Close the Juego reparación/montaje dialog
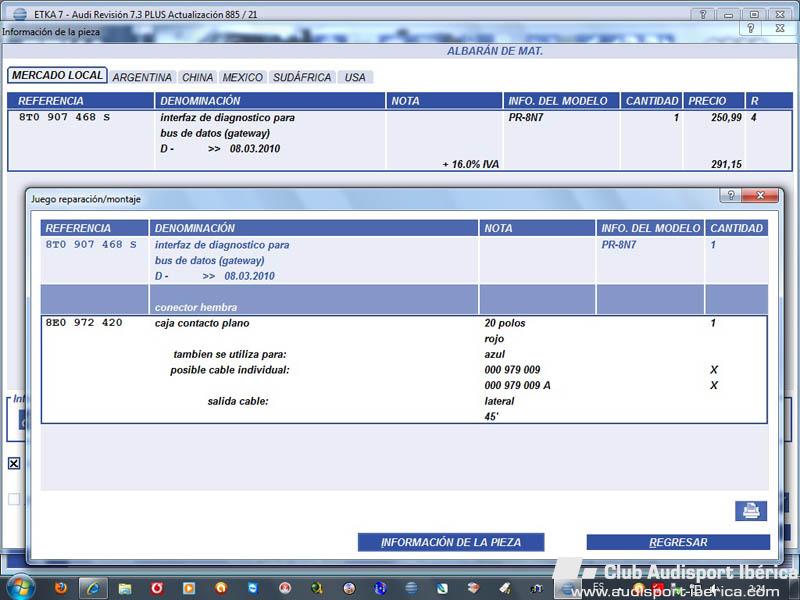 [x=760, y=195]
